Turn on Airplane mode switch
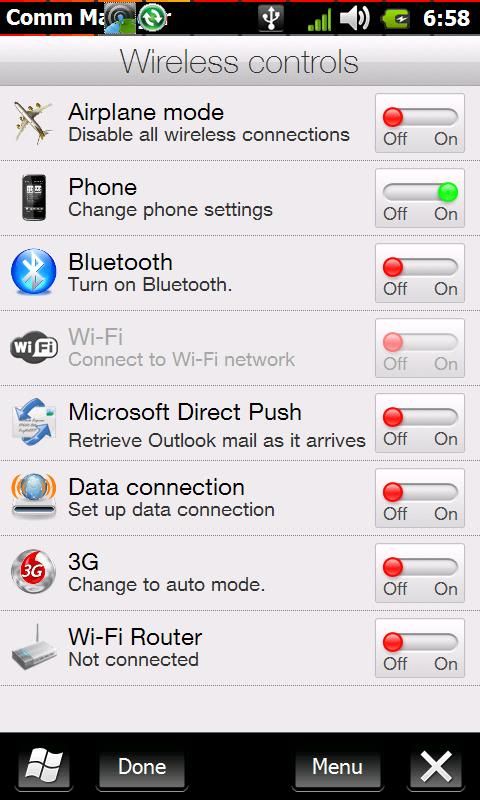 pyautogui.click(x=420, y=123)
